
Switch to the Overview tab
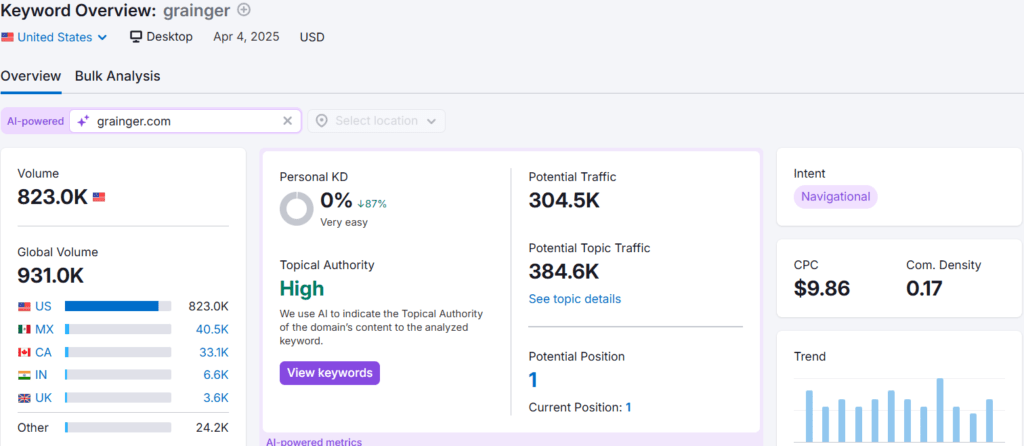click(31, 76)
